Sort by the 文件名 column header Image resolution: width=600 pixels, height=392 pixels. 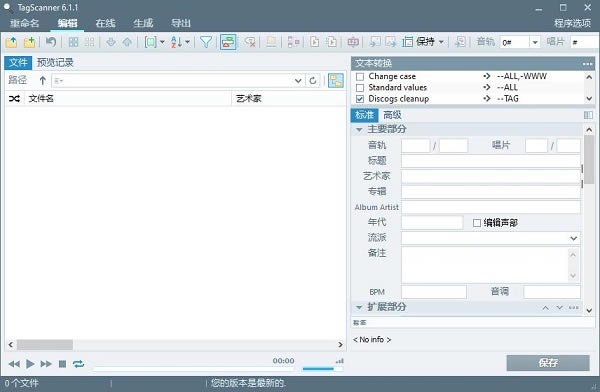(x=128, y=99)
